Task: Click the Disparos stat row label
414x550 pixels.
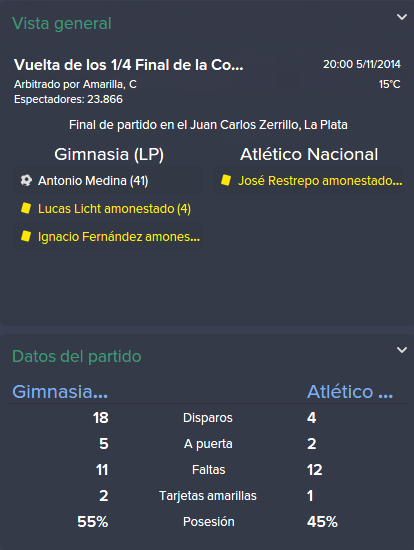Action: coord(208,418)
